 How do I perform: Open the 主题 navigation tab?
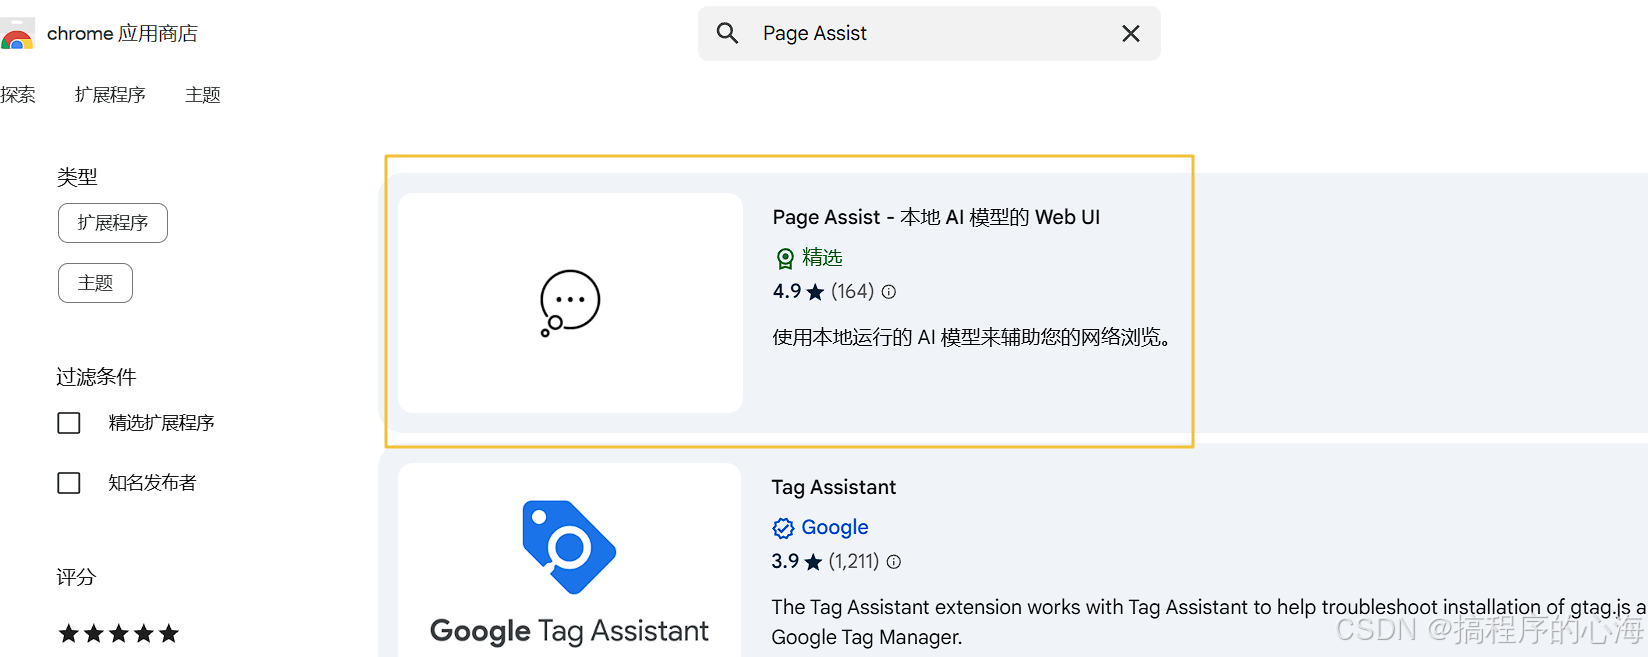[x=203, y=95]
